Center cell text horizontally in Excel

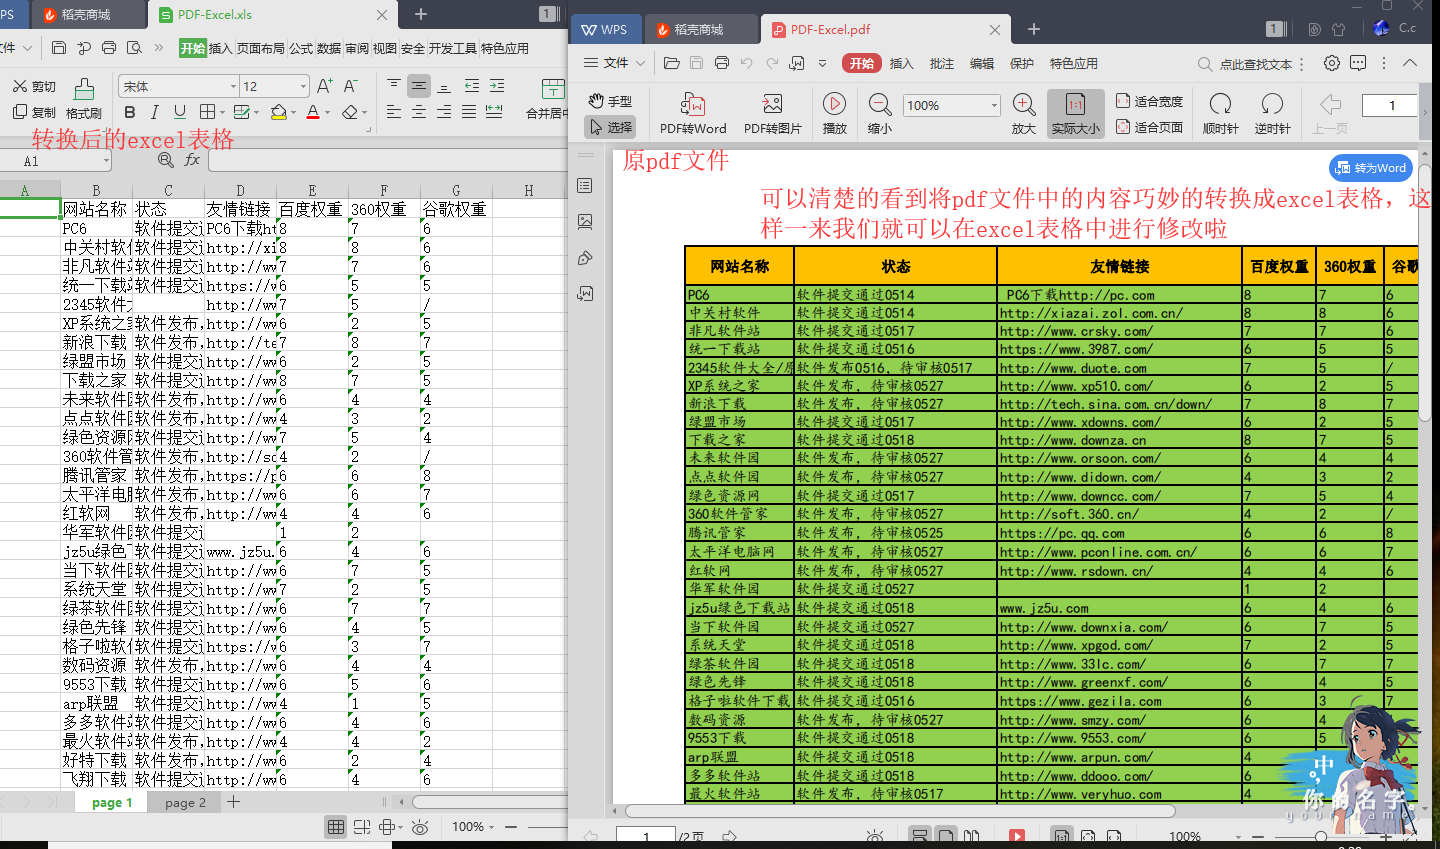coord(419,112)
